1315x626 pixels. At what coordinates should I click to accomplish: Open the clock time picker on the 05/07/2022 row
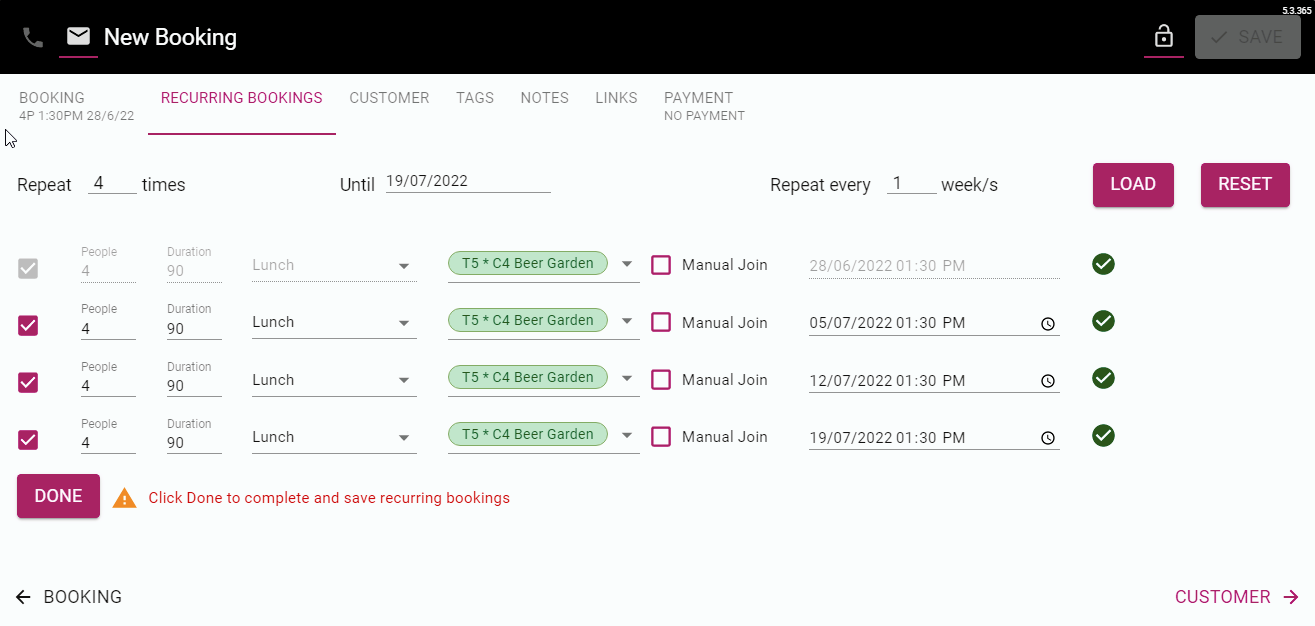1048,323
